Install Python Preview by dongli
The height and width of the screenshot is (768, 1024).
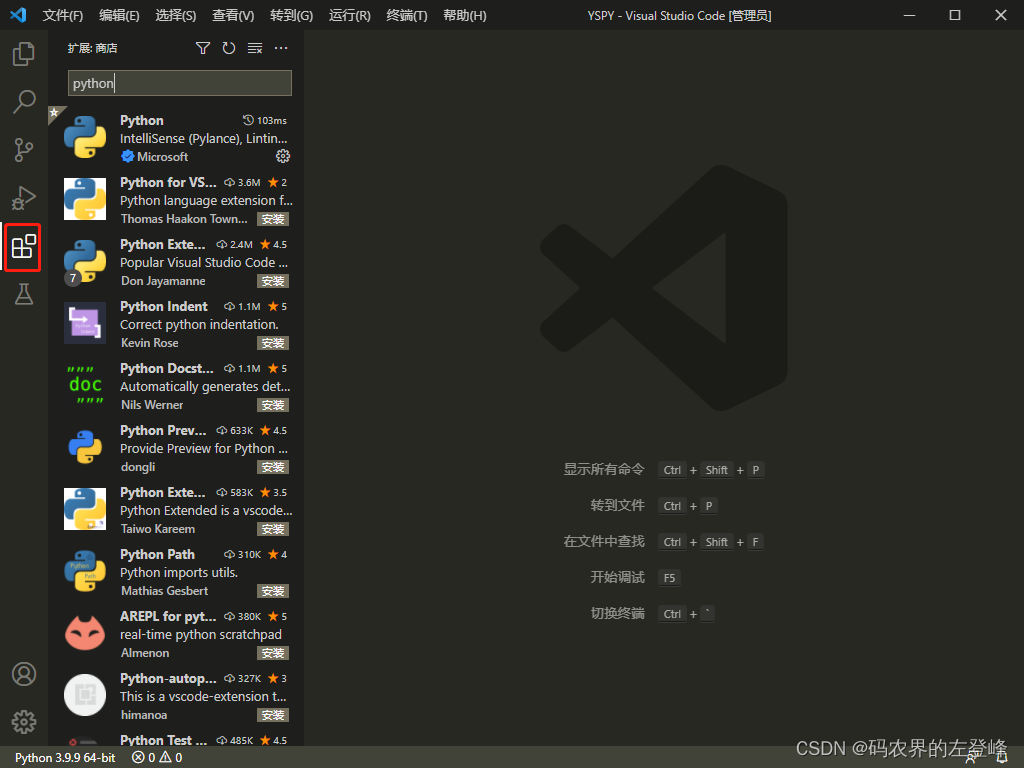coord(273,468)
